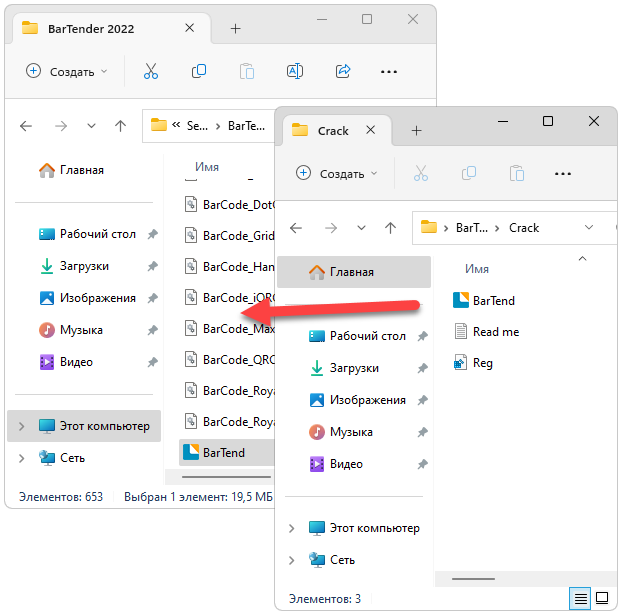620x614 pixels.
Task: Expand Этот компьютер in Crack window sidebar
Action: click(x=291, y=528)
